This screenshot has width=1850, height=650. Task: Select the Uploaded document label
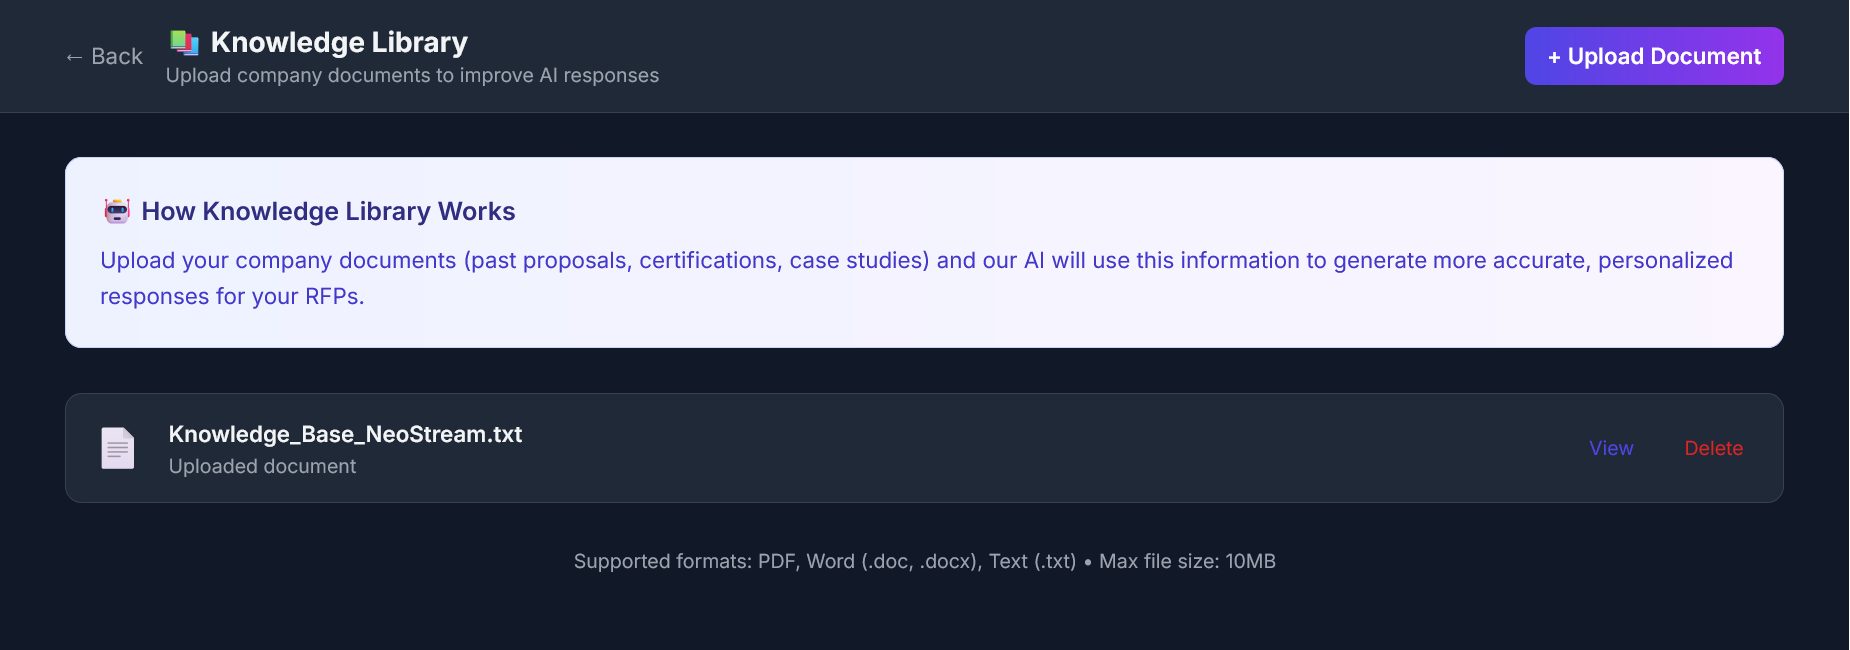[262, 466]
